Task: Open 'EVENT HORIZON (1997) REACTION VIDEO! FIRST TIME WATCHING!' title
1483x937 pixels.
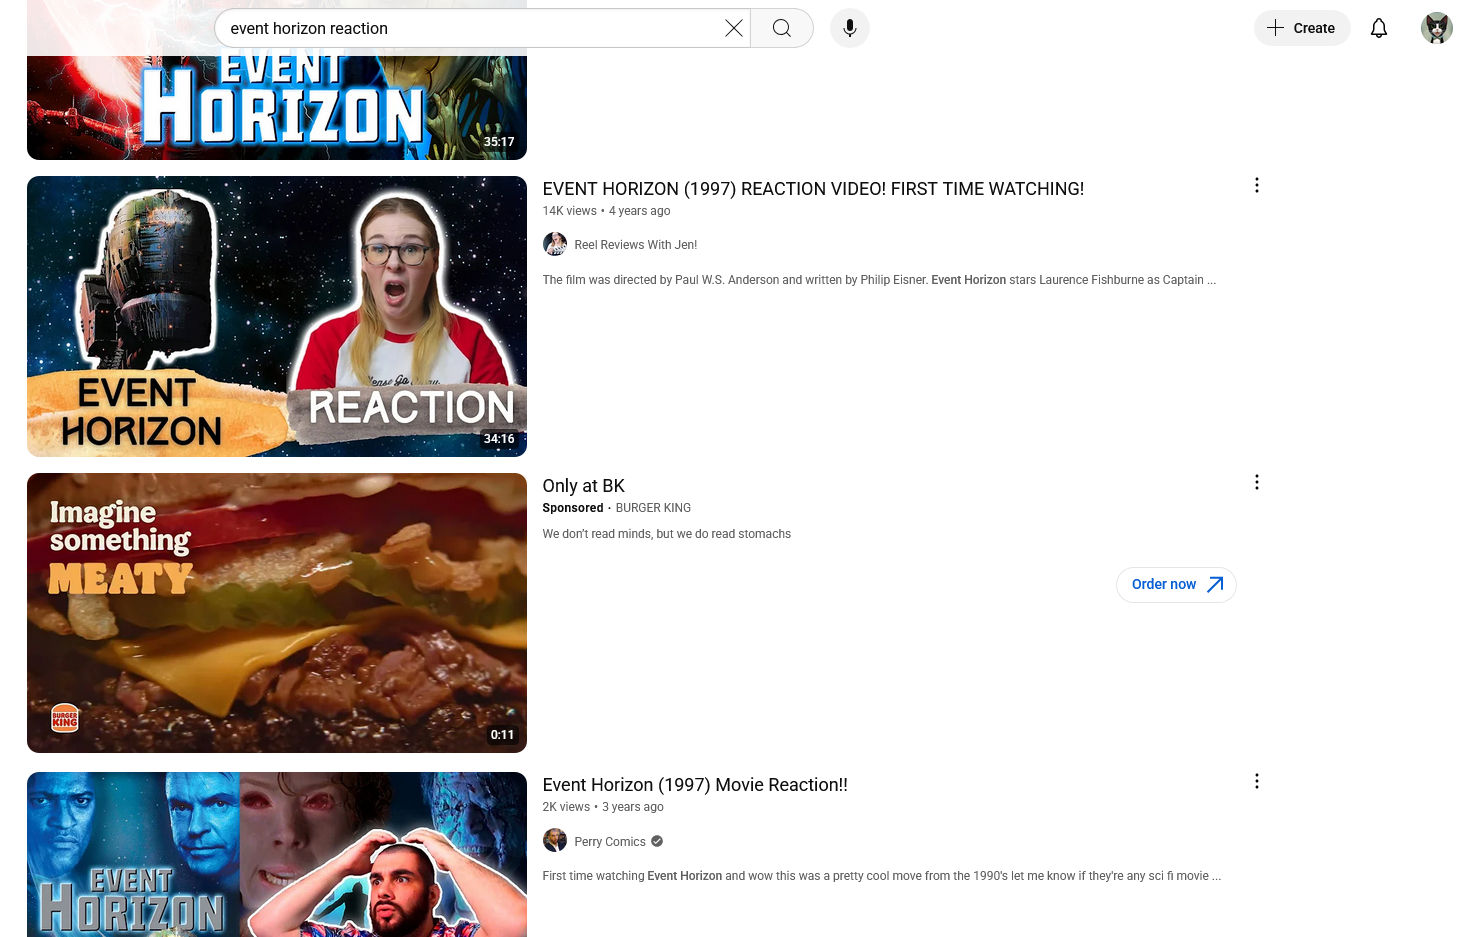Action: point(813,189)
